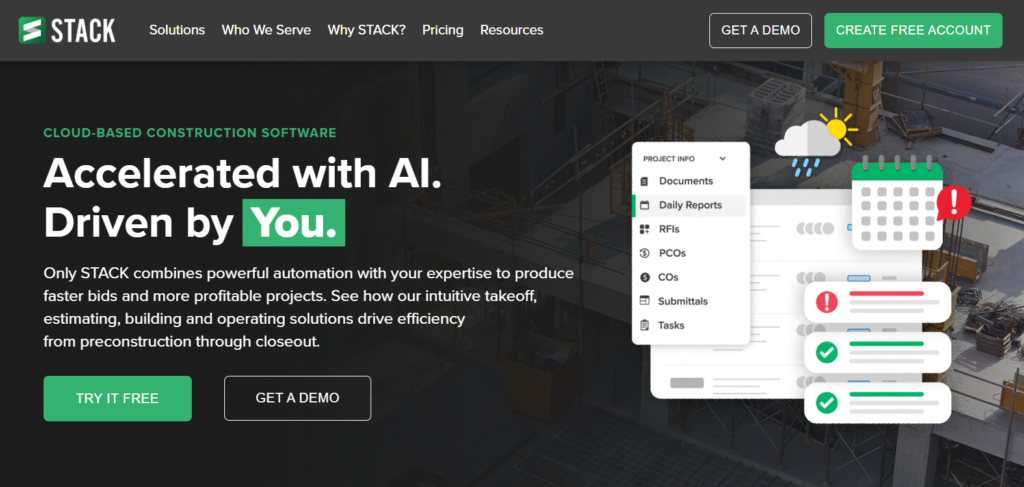
Task: Click the CLOUD-BASED CONSTRUCTION SOFTWARE tagline
Action: tap(190, 133)
